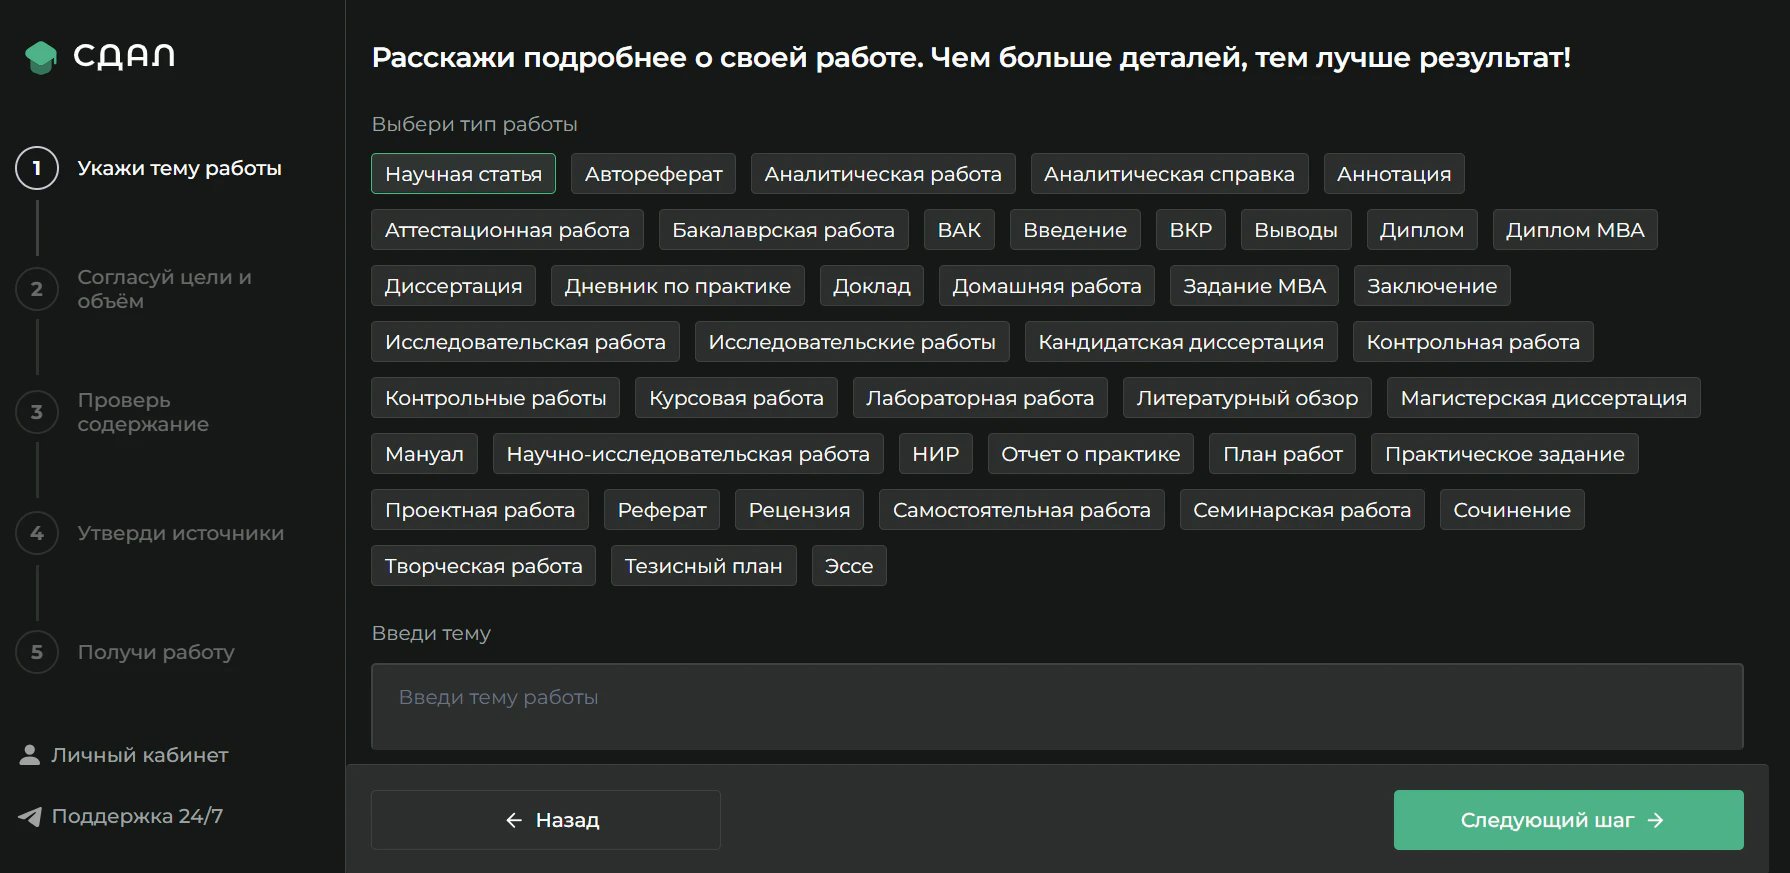1790x873 pixels.
Task: Click the paper plane icon beside Поддержка 24/7
Action: click(x=30, y=816)
